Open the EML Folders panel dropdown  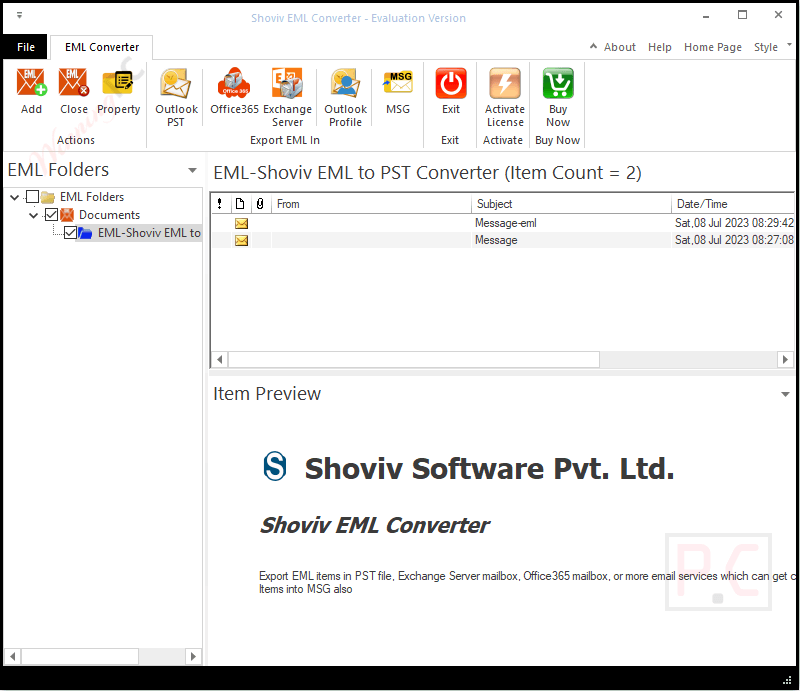(x=192, y=170)
